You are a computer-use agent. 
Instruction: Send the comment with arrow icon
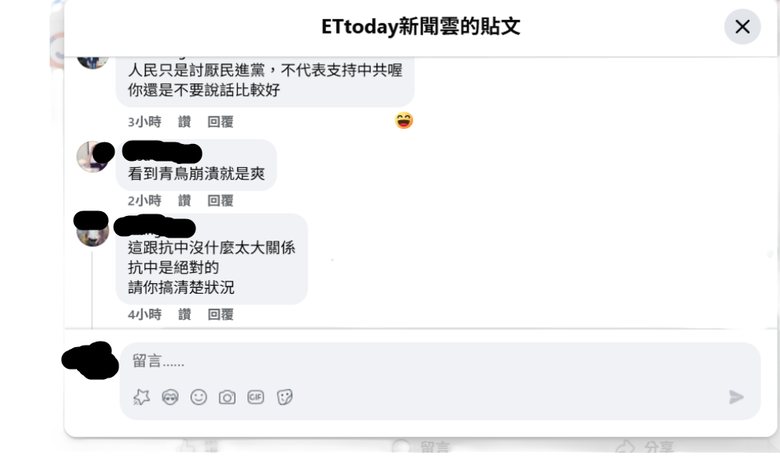736,397
